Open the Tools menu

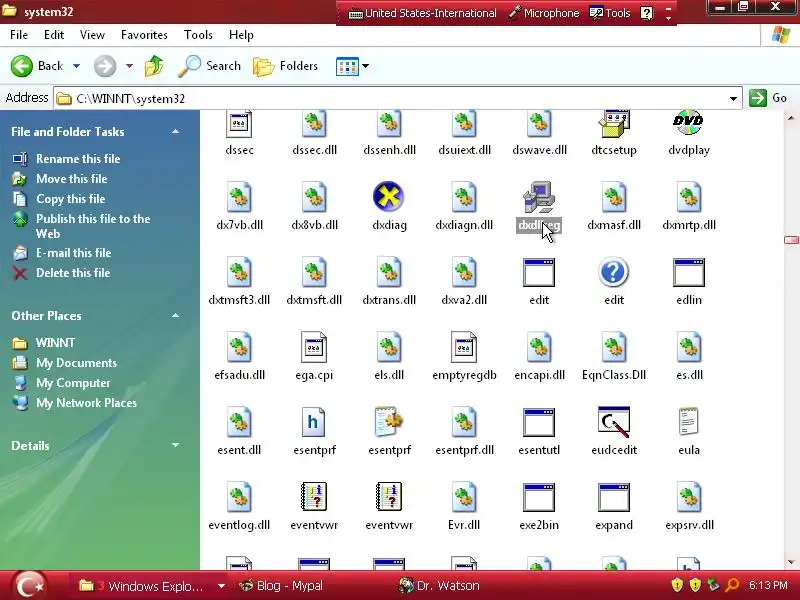click(x=198, y=35)
